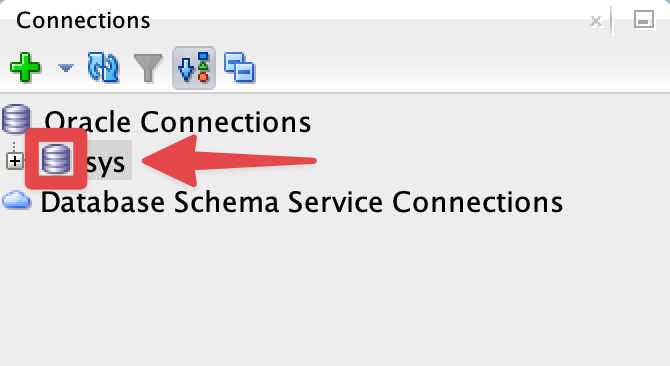The height and width of the screenshot is (366, 670).
Task: Select the sys connection label
Action: 106,163
